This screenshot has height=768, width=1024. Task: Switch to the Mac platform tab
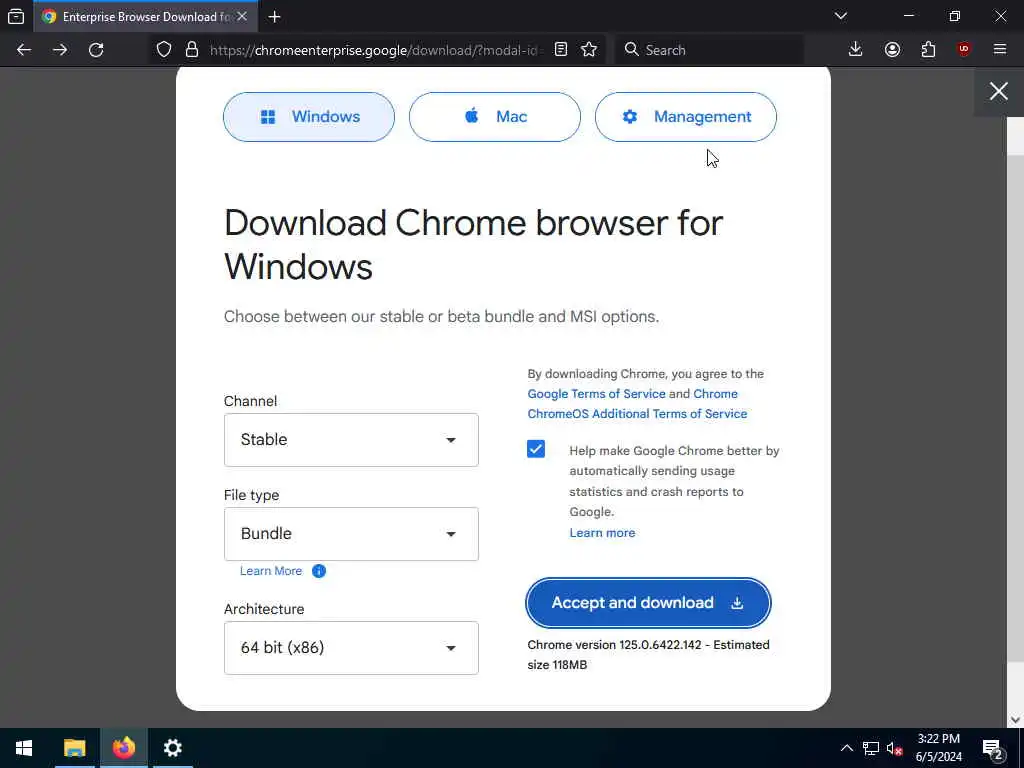click(494, 117)
